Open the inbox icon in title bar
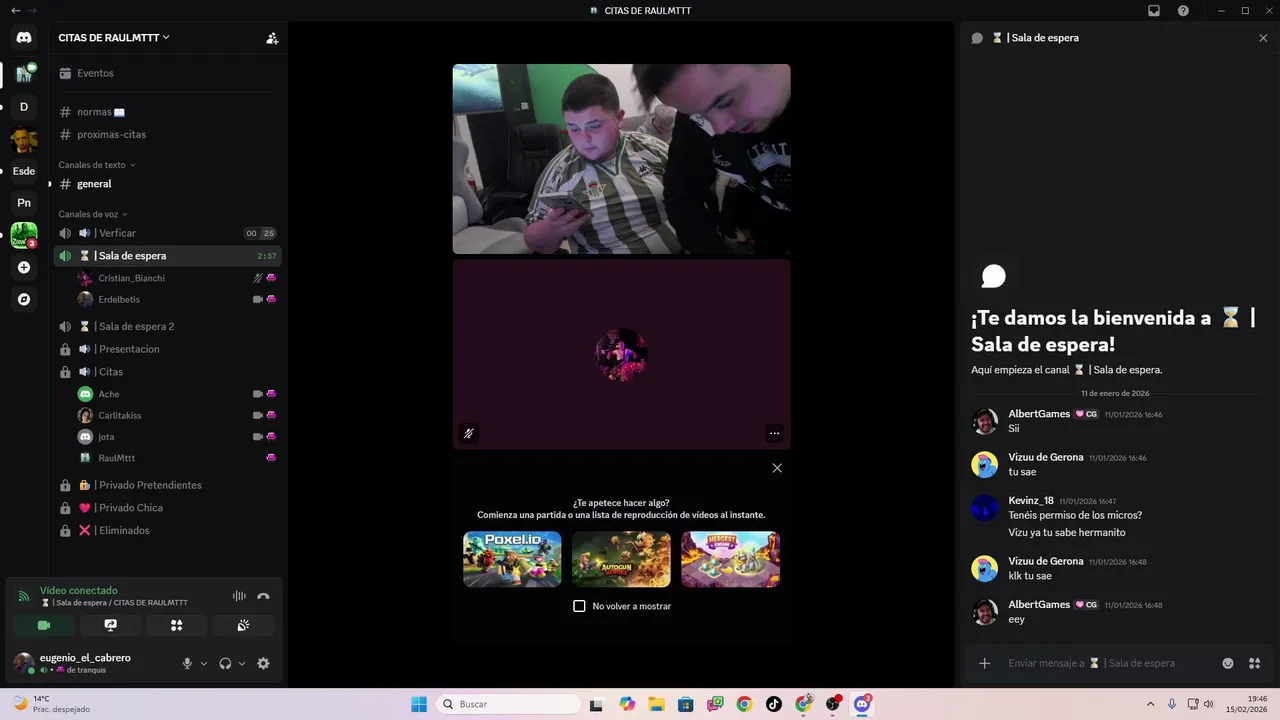The width and height of the screenshot is (1280, 720). [x=1154, y=10]
